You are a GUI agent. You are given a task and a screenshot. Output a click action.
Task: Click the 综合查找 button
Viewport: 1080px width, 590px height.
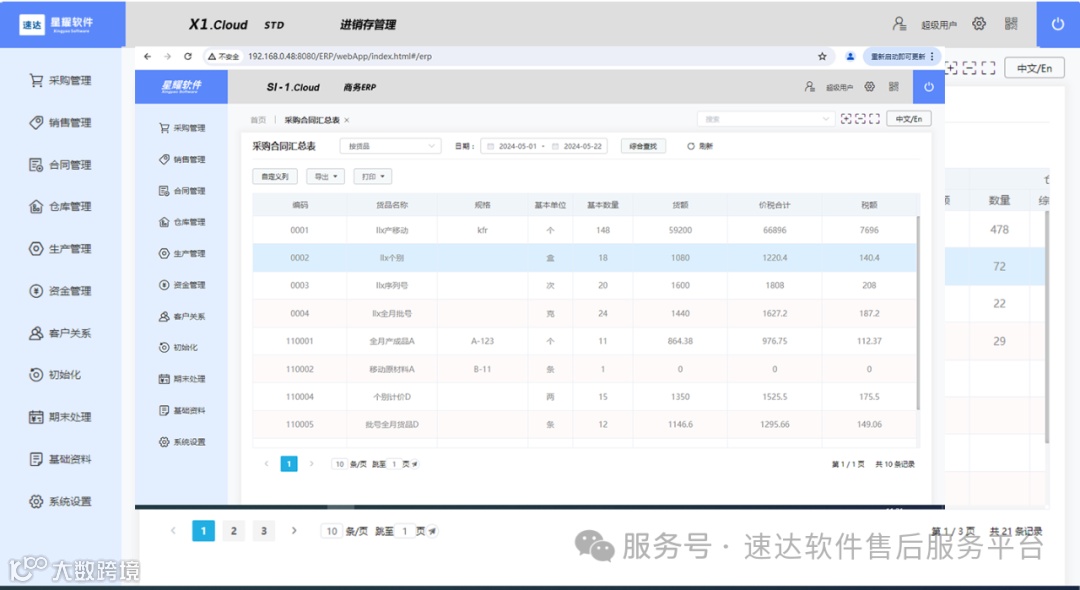[643, 146]
